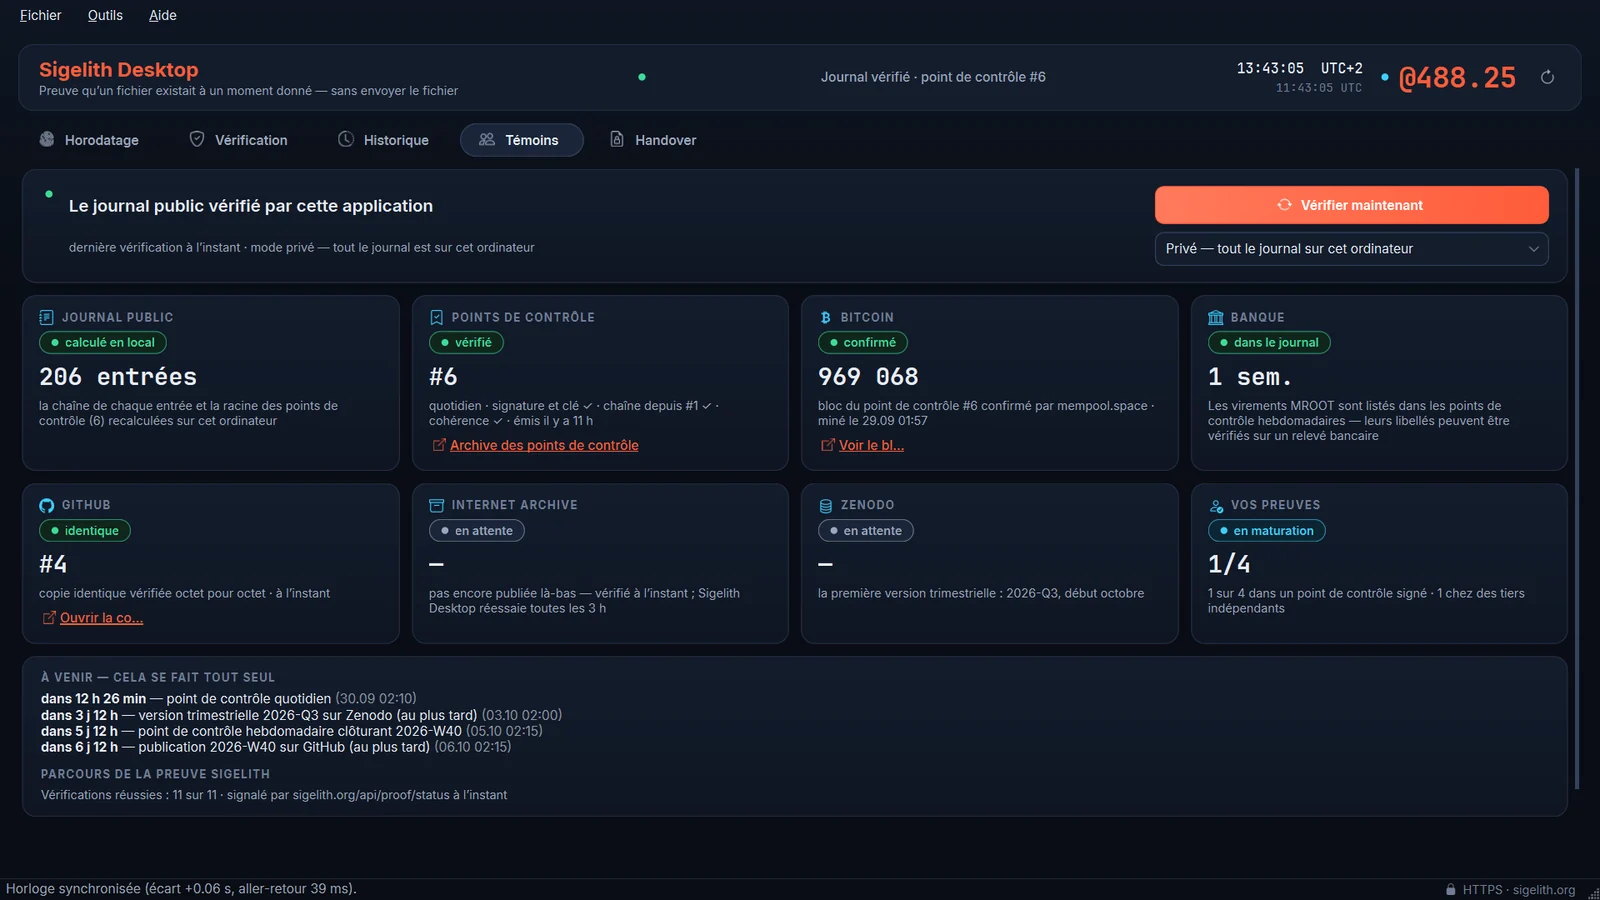This screenshot has width=1600, height=900.
Task: Click the Points de contrôle bookmark icon
Action: [436, 317]
